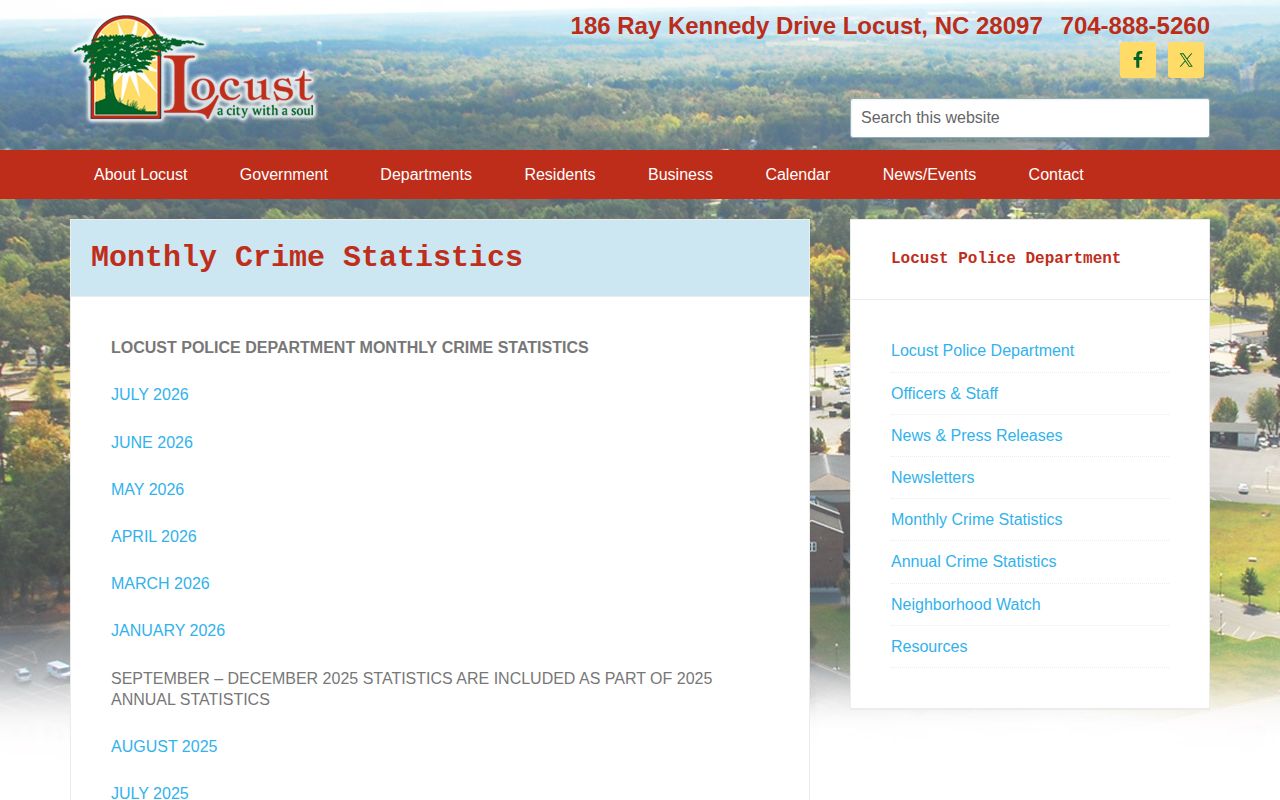Open the JULY 2026 statistics link
The height and width of the screenshot is (800, 1280).
149,395
